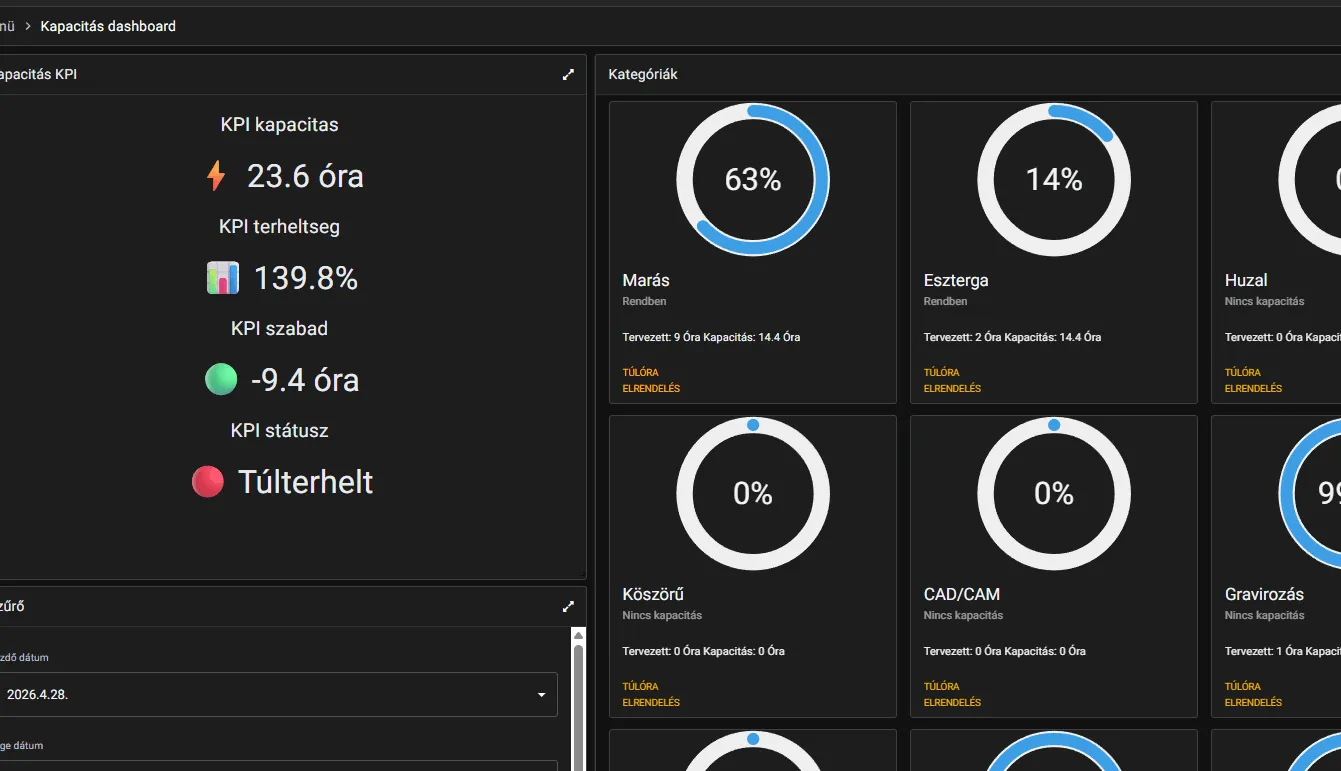
Task: Click Túlóra elrendelés in the Gravirozás card
Action: pos(1253,694)
